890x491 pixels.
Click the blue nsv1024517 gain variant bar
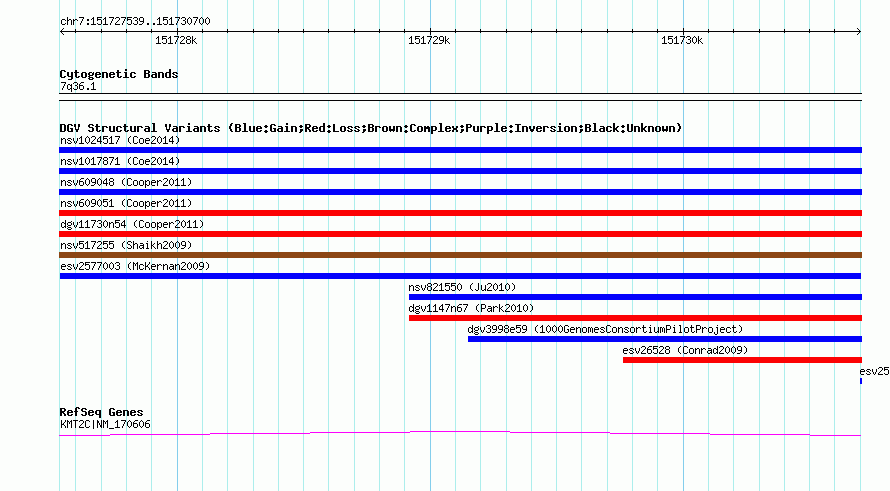pos(460,150)
